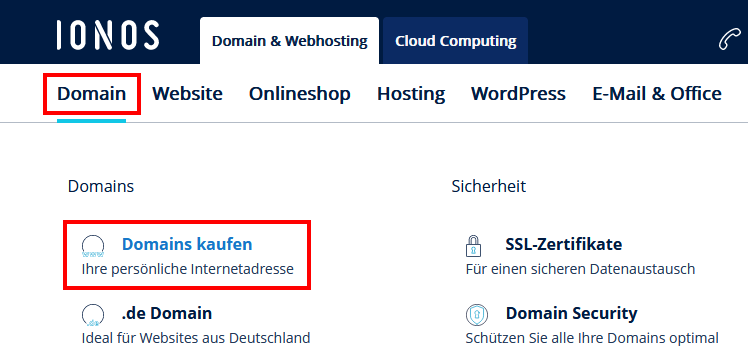
Task: Click the text "Für einen sicheren Datenaustausch"
Action: [580, 269]
